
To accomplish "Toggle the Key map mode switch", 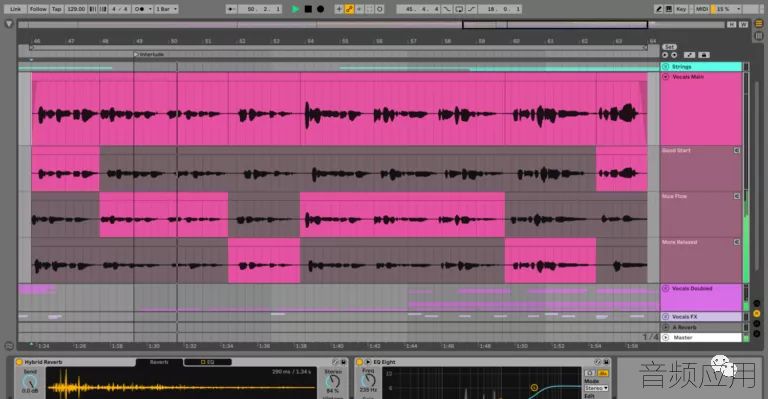I will click(x=681, y=9).
